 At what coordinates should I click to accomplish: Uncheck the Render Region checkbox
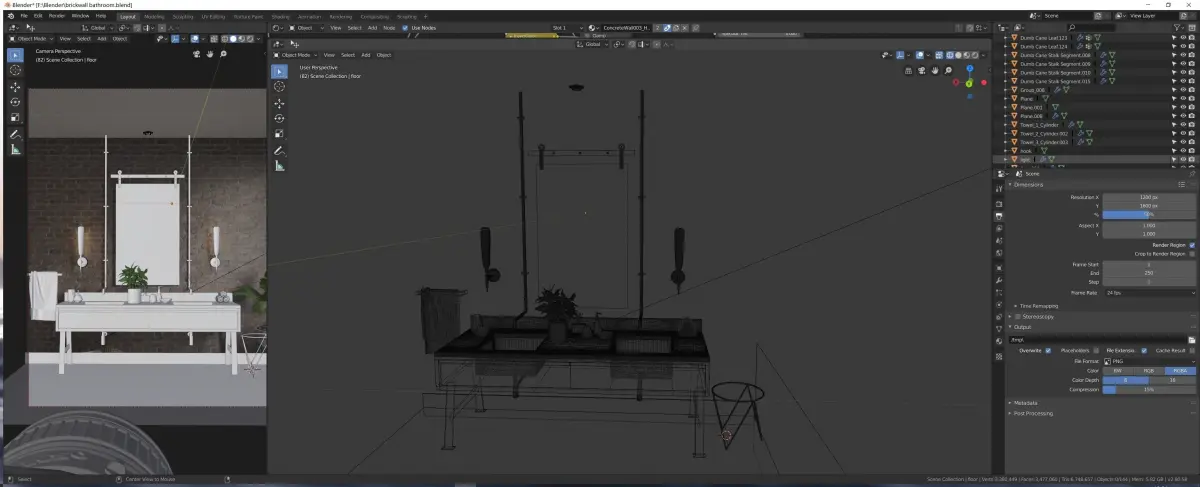click(1192, 245)
